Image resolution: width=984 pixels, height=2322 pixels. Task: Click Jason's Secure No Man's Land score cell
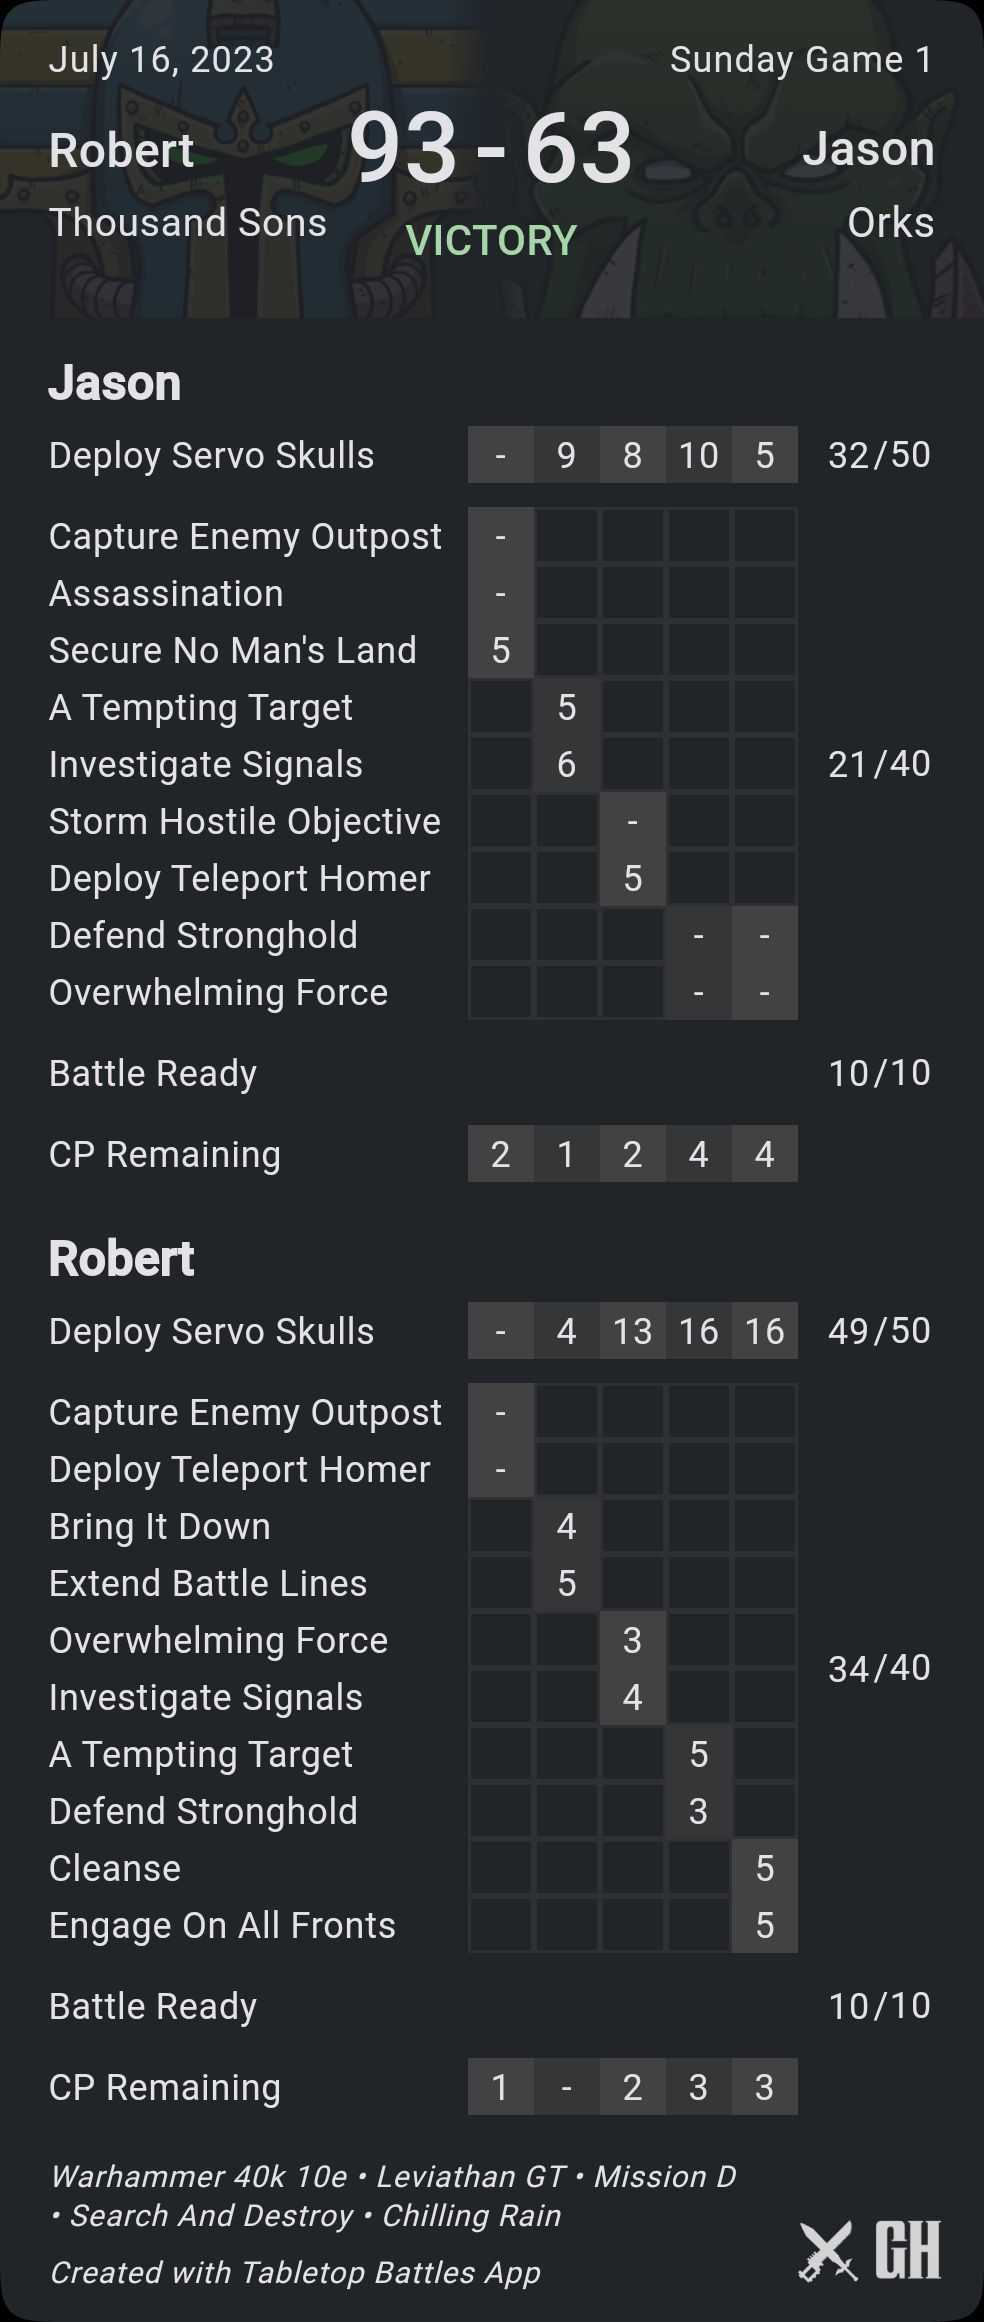[x=501, y=651]
